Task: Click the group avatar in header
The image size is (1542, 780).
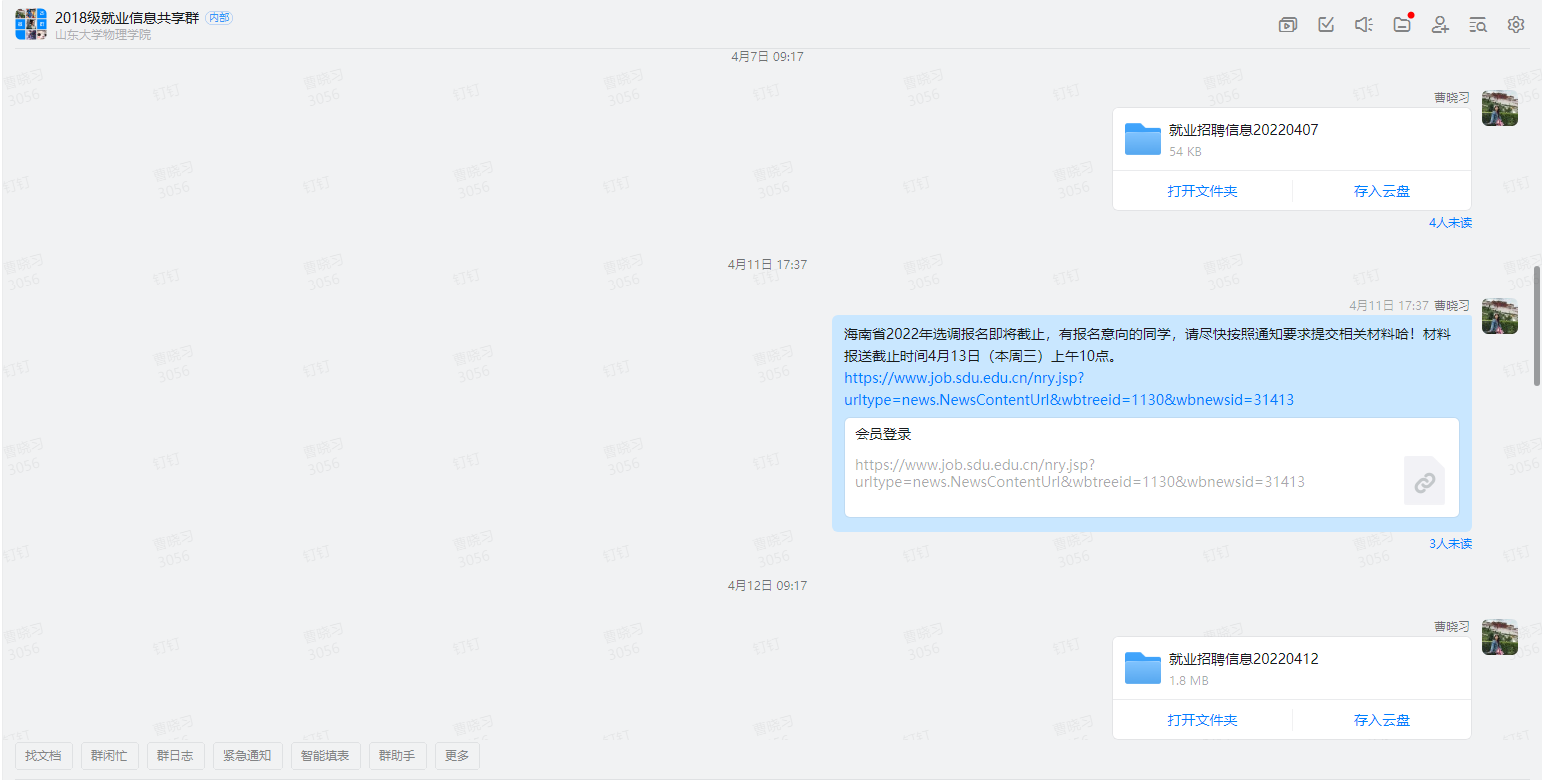Action: (31, 24)
